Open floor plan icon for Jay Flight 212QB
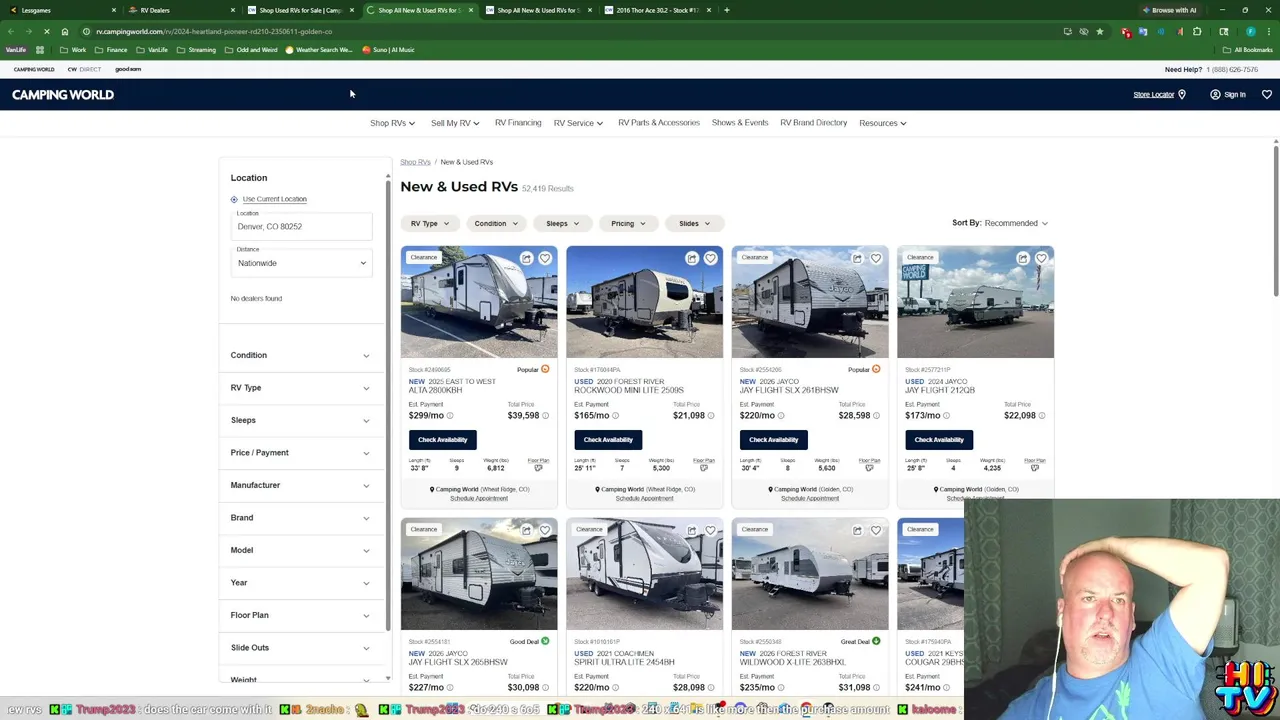1280x720 pixels. tap(1035, 468)
